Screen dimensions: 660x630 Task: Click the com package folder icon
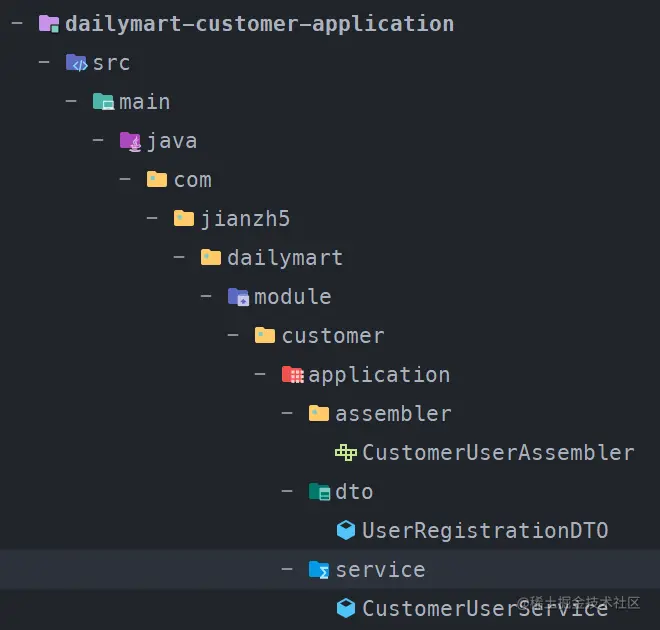coord(157,180)
